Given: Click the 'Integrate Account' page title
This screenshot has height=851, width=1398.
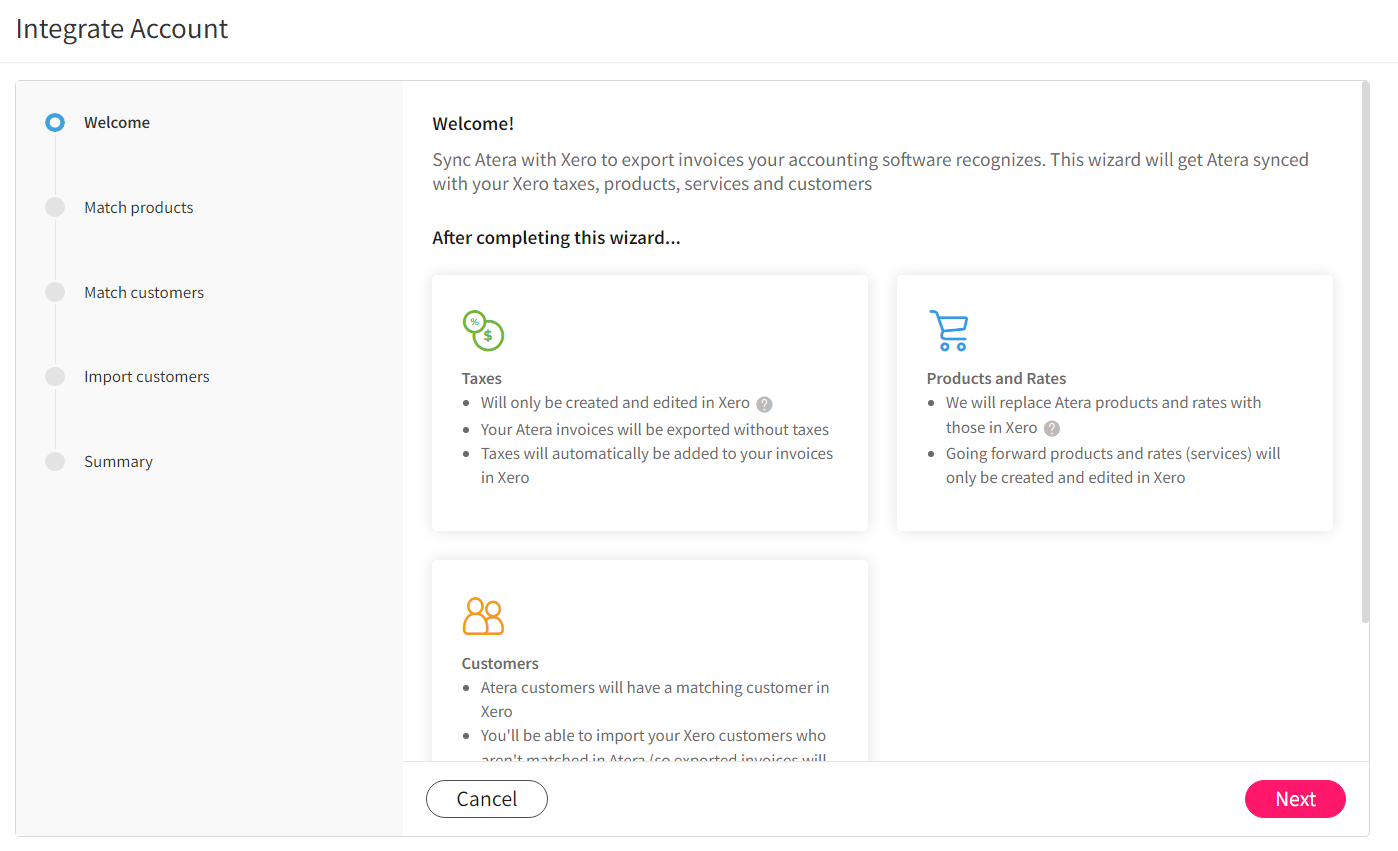Looking at the screenshot, I should (x=122, y=29).
